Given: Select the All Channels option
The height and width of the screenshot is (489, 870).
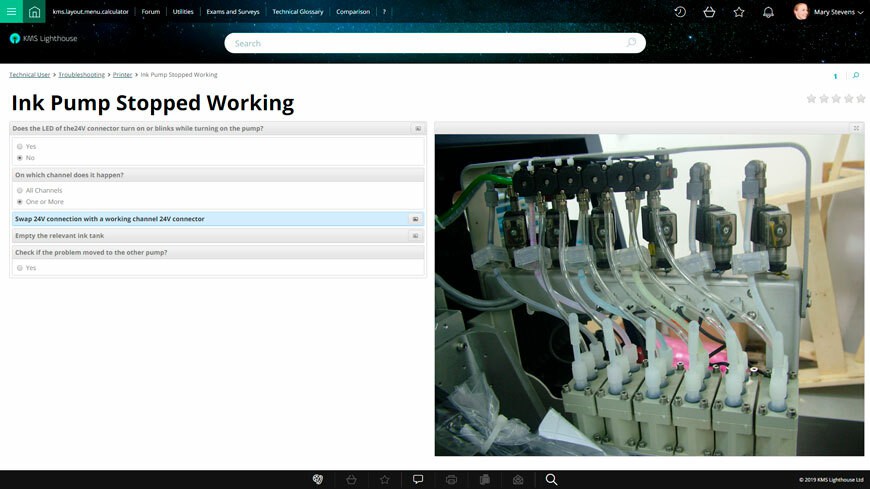Looking at the screenshot, I should click(x=20, y=190).
